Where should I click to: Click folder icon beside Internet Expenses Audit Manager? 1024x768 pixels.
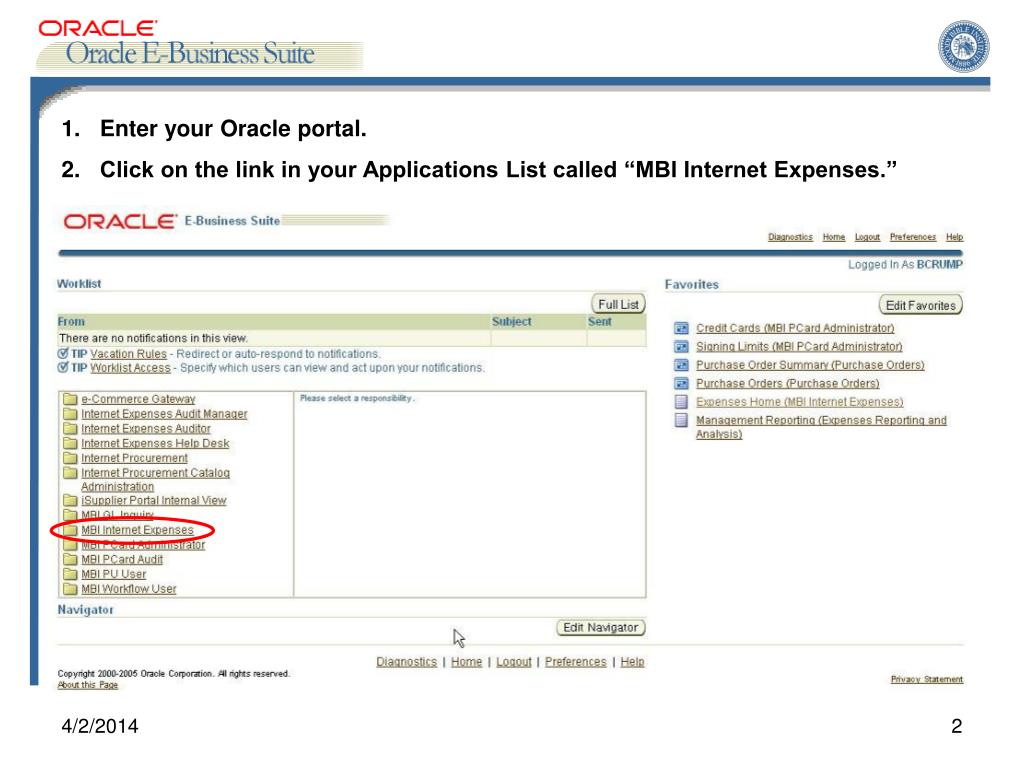click(x=70, y=414)
